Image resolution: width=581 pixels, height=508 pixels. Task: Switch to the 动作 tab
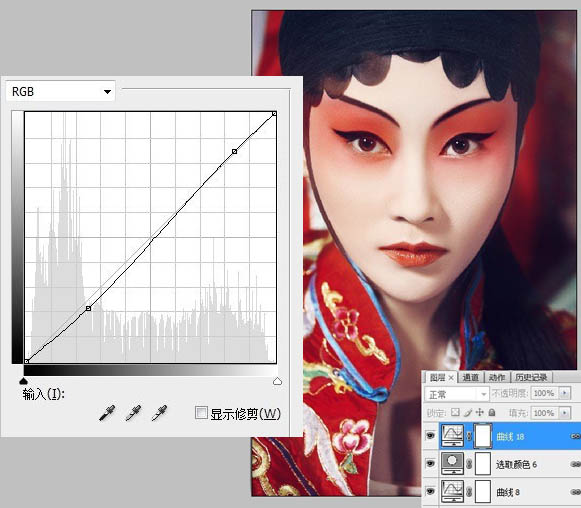(497, 378)
